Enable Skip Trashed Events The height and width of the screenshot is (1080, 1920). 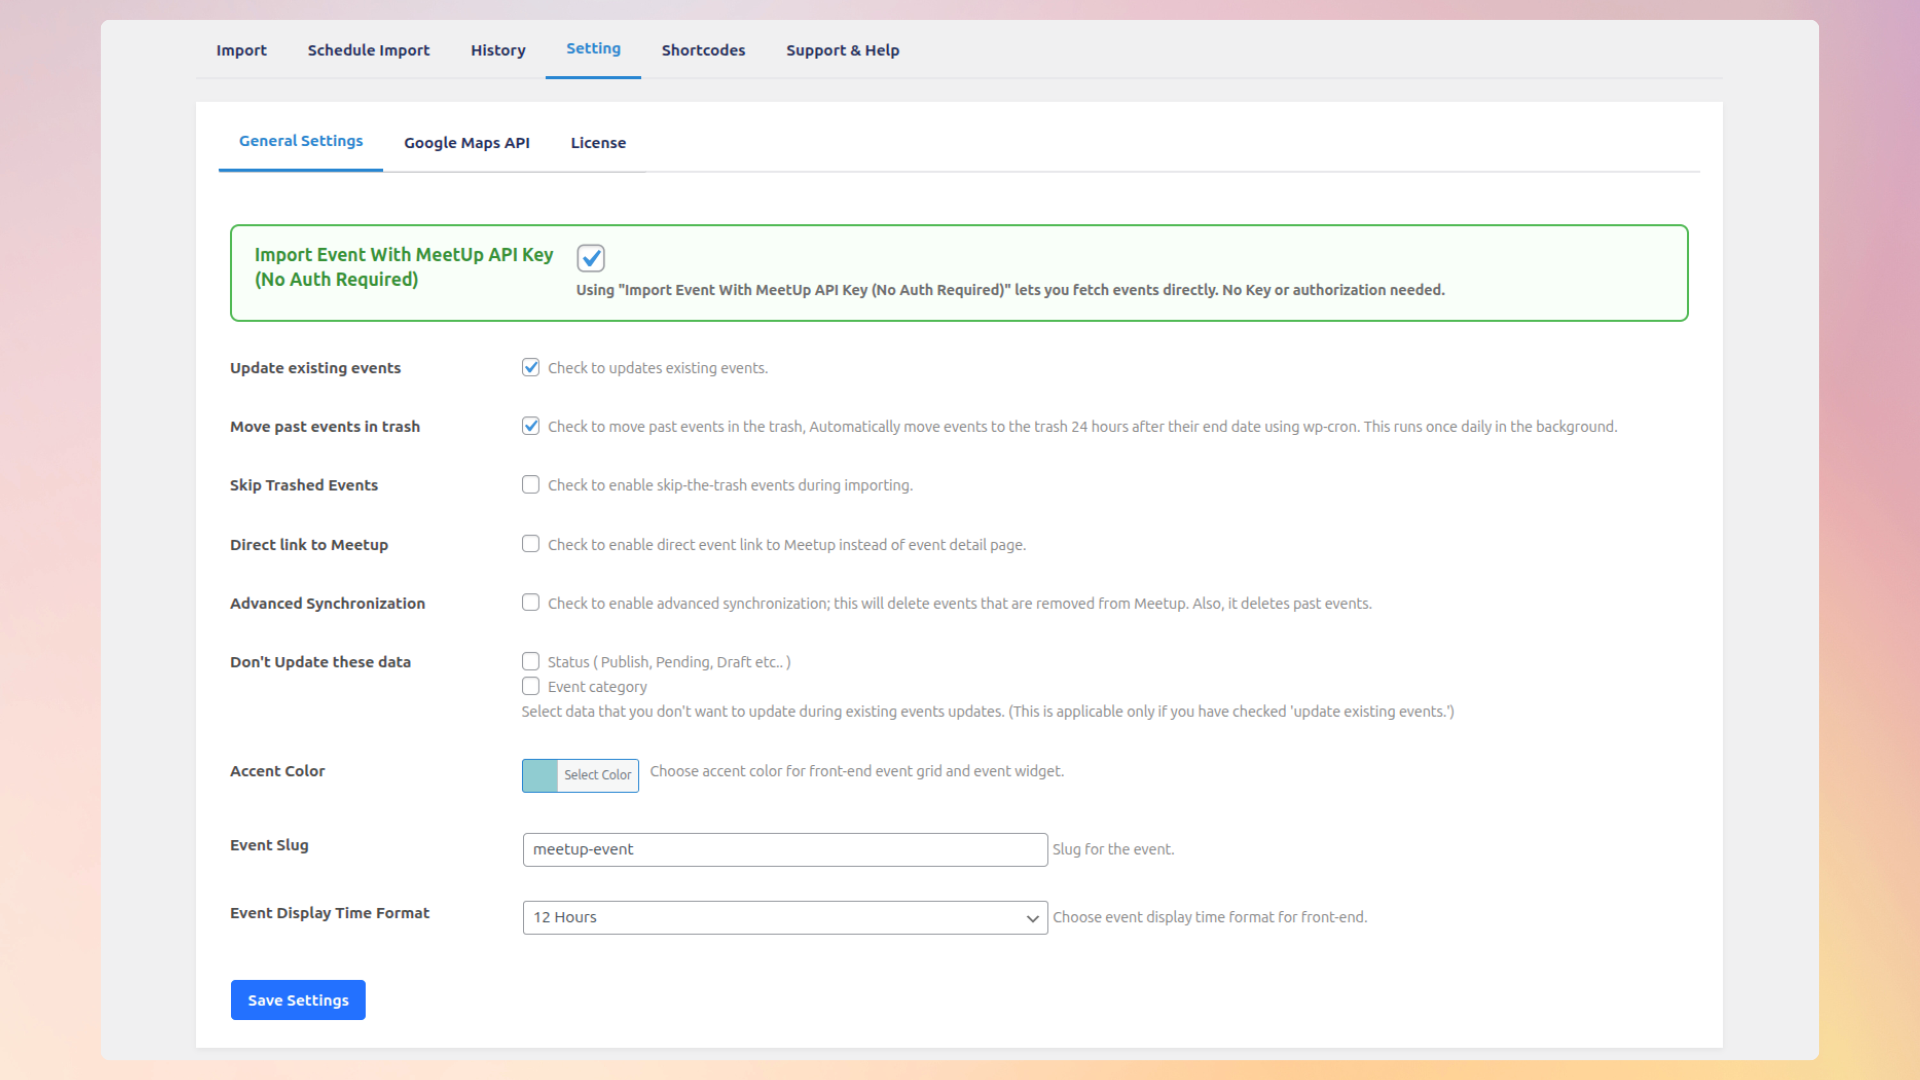[531, 484]
